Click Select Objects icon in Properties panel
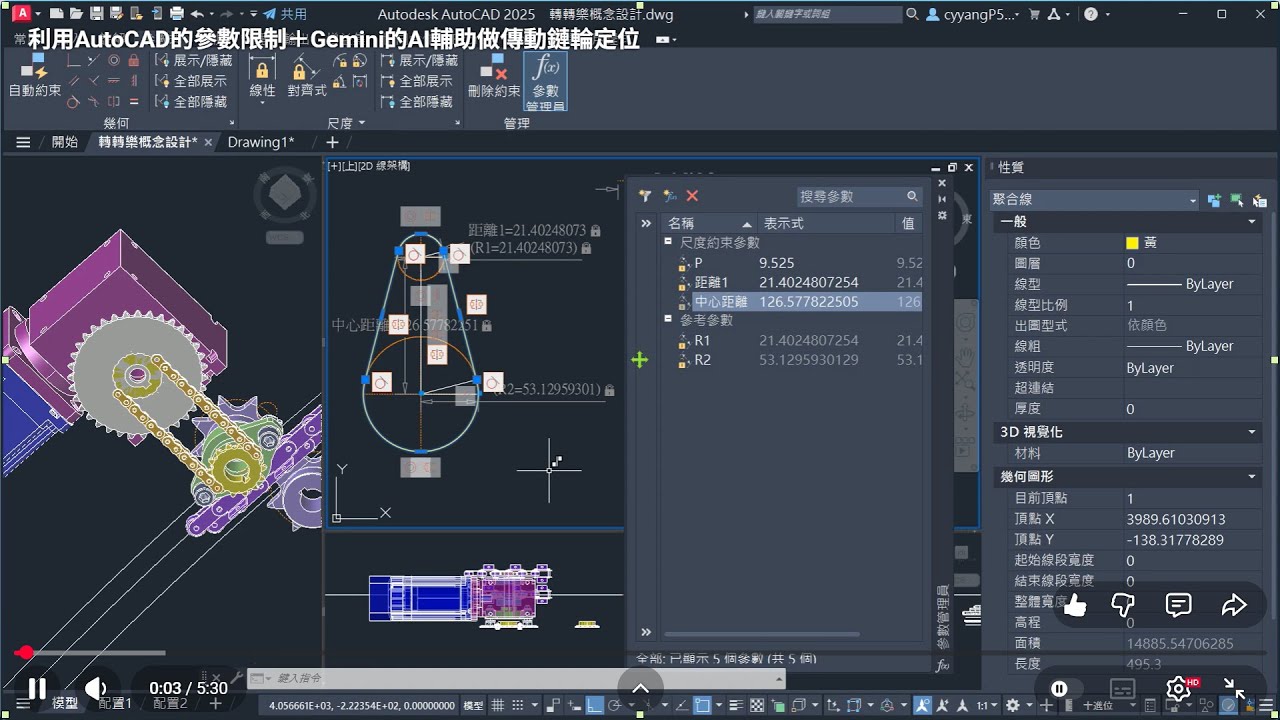This screenshot has height=720, width=1280. click(x=1237, y=200)
